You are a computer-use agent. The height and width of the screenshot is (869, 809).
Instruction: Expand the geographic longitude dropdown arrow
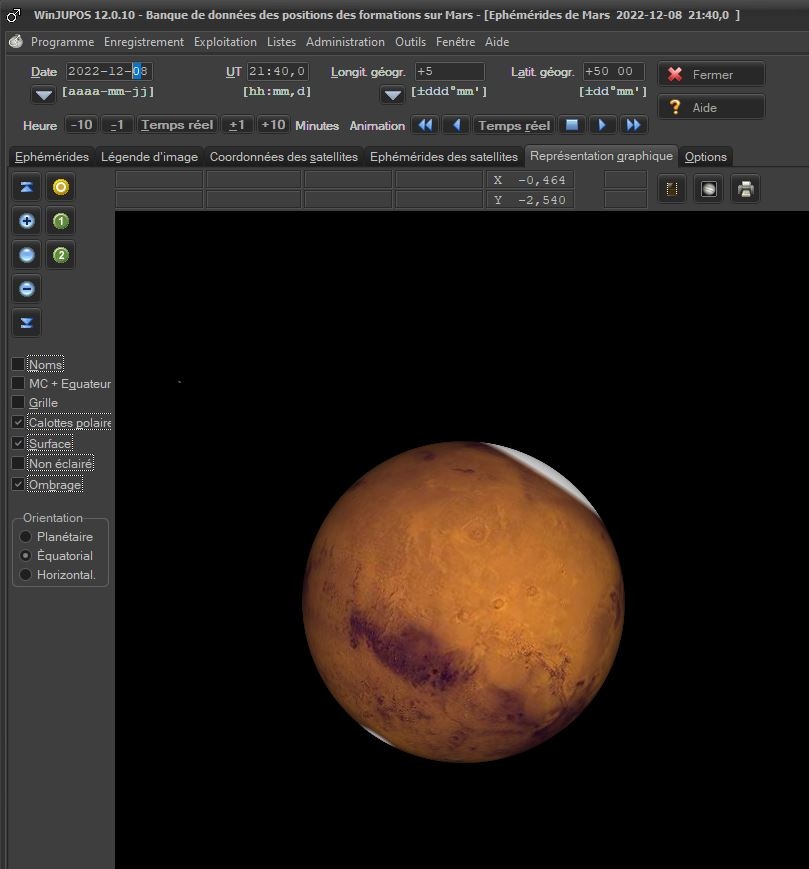click(392, 95)
